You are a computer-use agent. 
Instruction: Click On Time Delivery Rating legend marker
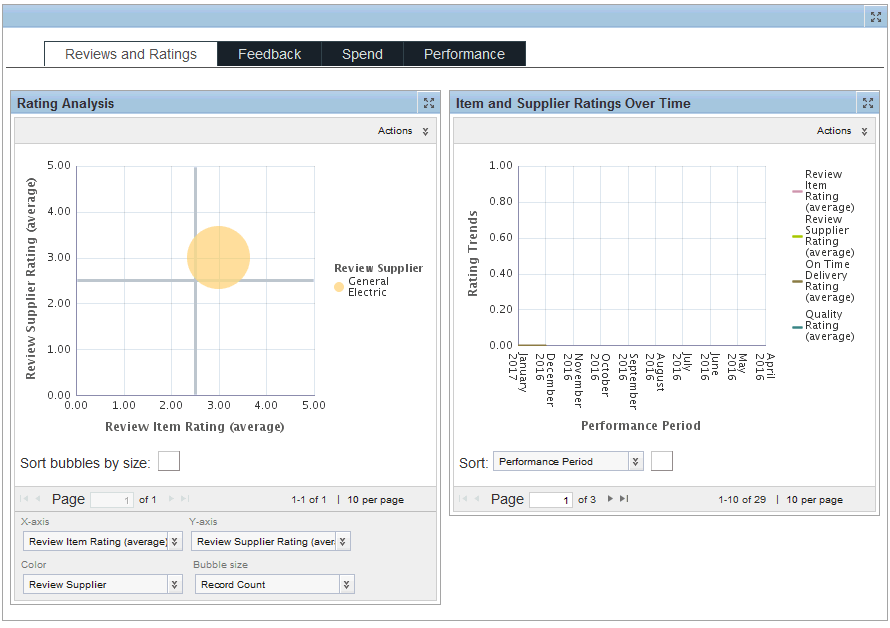[x=797, y=281]
